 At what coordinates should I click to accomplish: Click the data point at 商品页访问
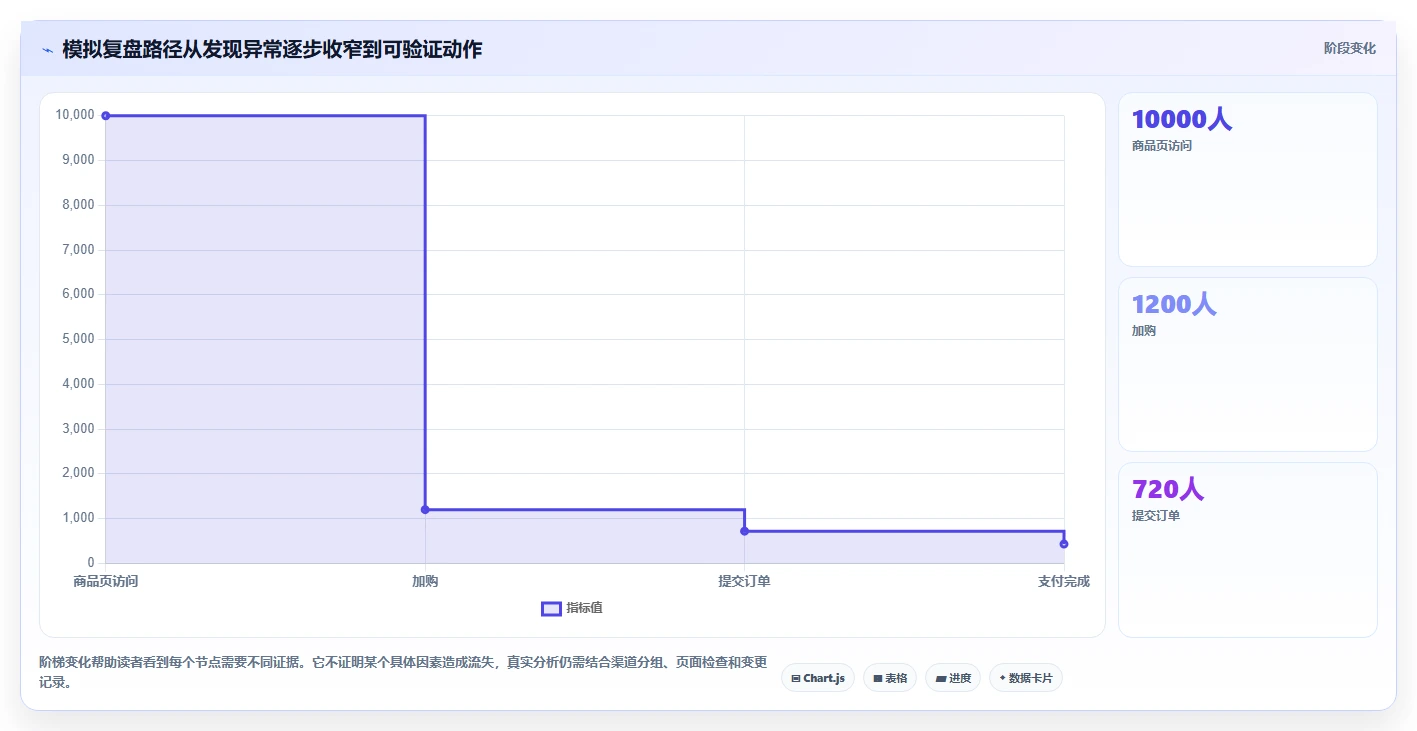(106, 116)
